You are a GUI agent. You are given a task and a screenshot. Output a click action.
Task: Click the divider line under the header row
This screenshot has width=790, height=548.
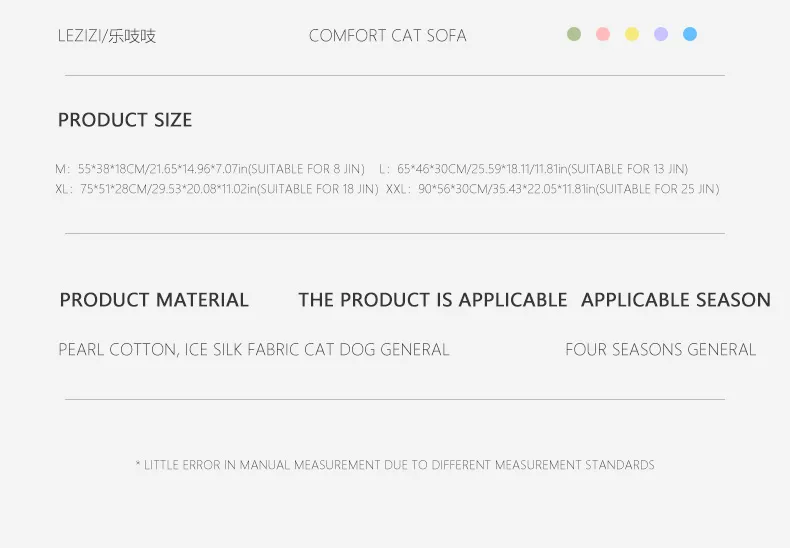(395, 75)
